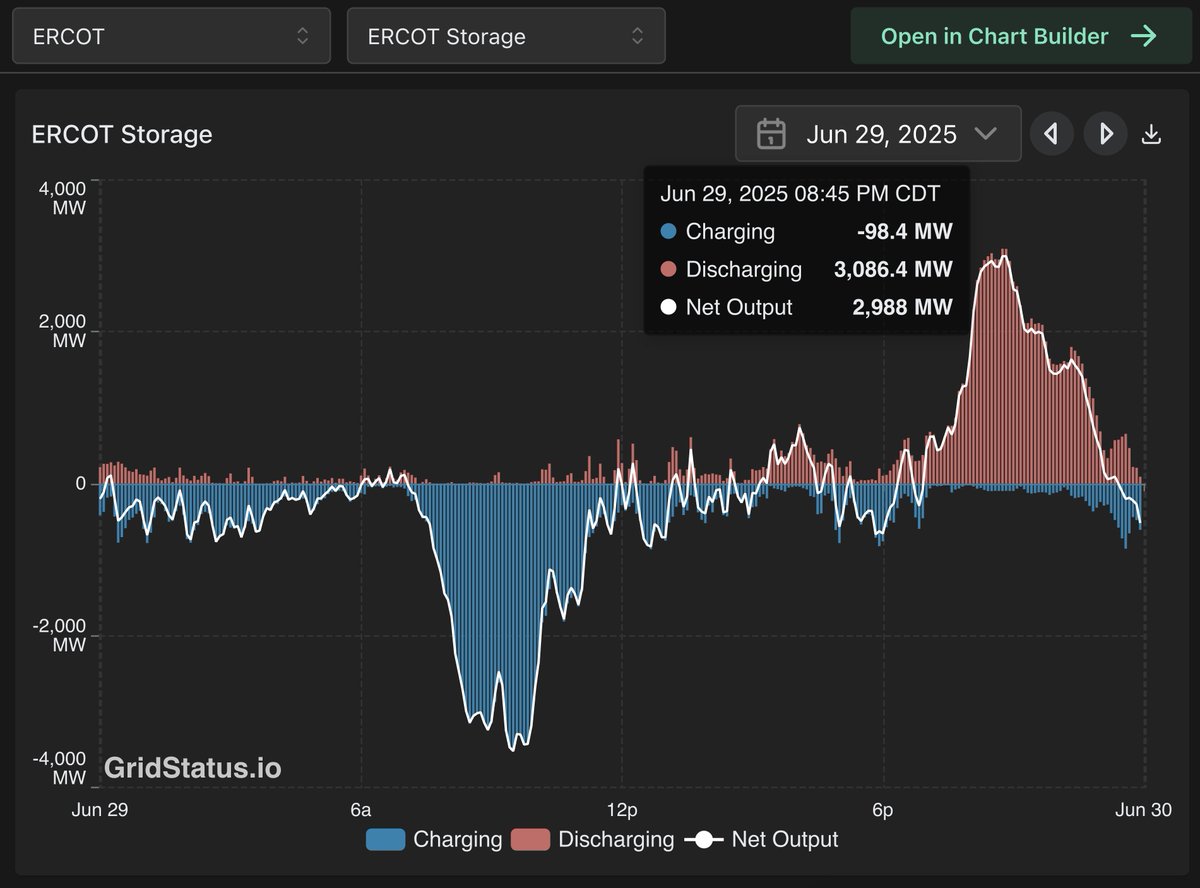Image resolution: width=1200 pixels, height=888 pixels.
Task: Click the -4,000 MW y-axis label
Action: (x=60, y=768)
